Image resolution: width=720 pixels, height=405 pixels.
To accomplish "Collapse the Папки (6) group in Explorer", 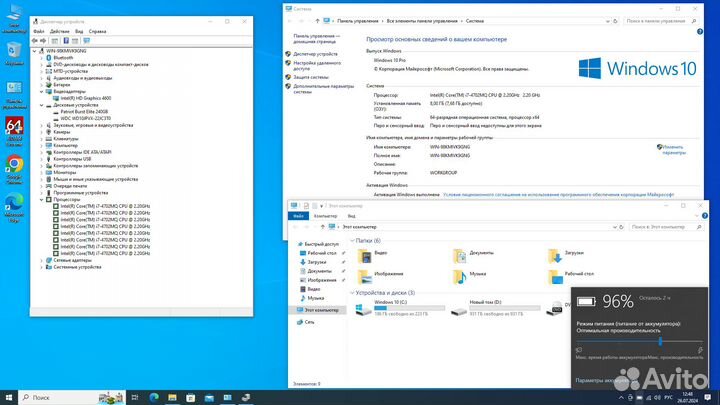I will tap(352, 241).
